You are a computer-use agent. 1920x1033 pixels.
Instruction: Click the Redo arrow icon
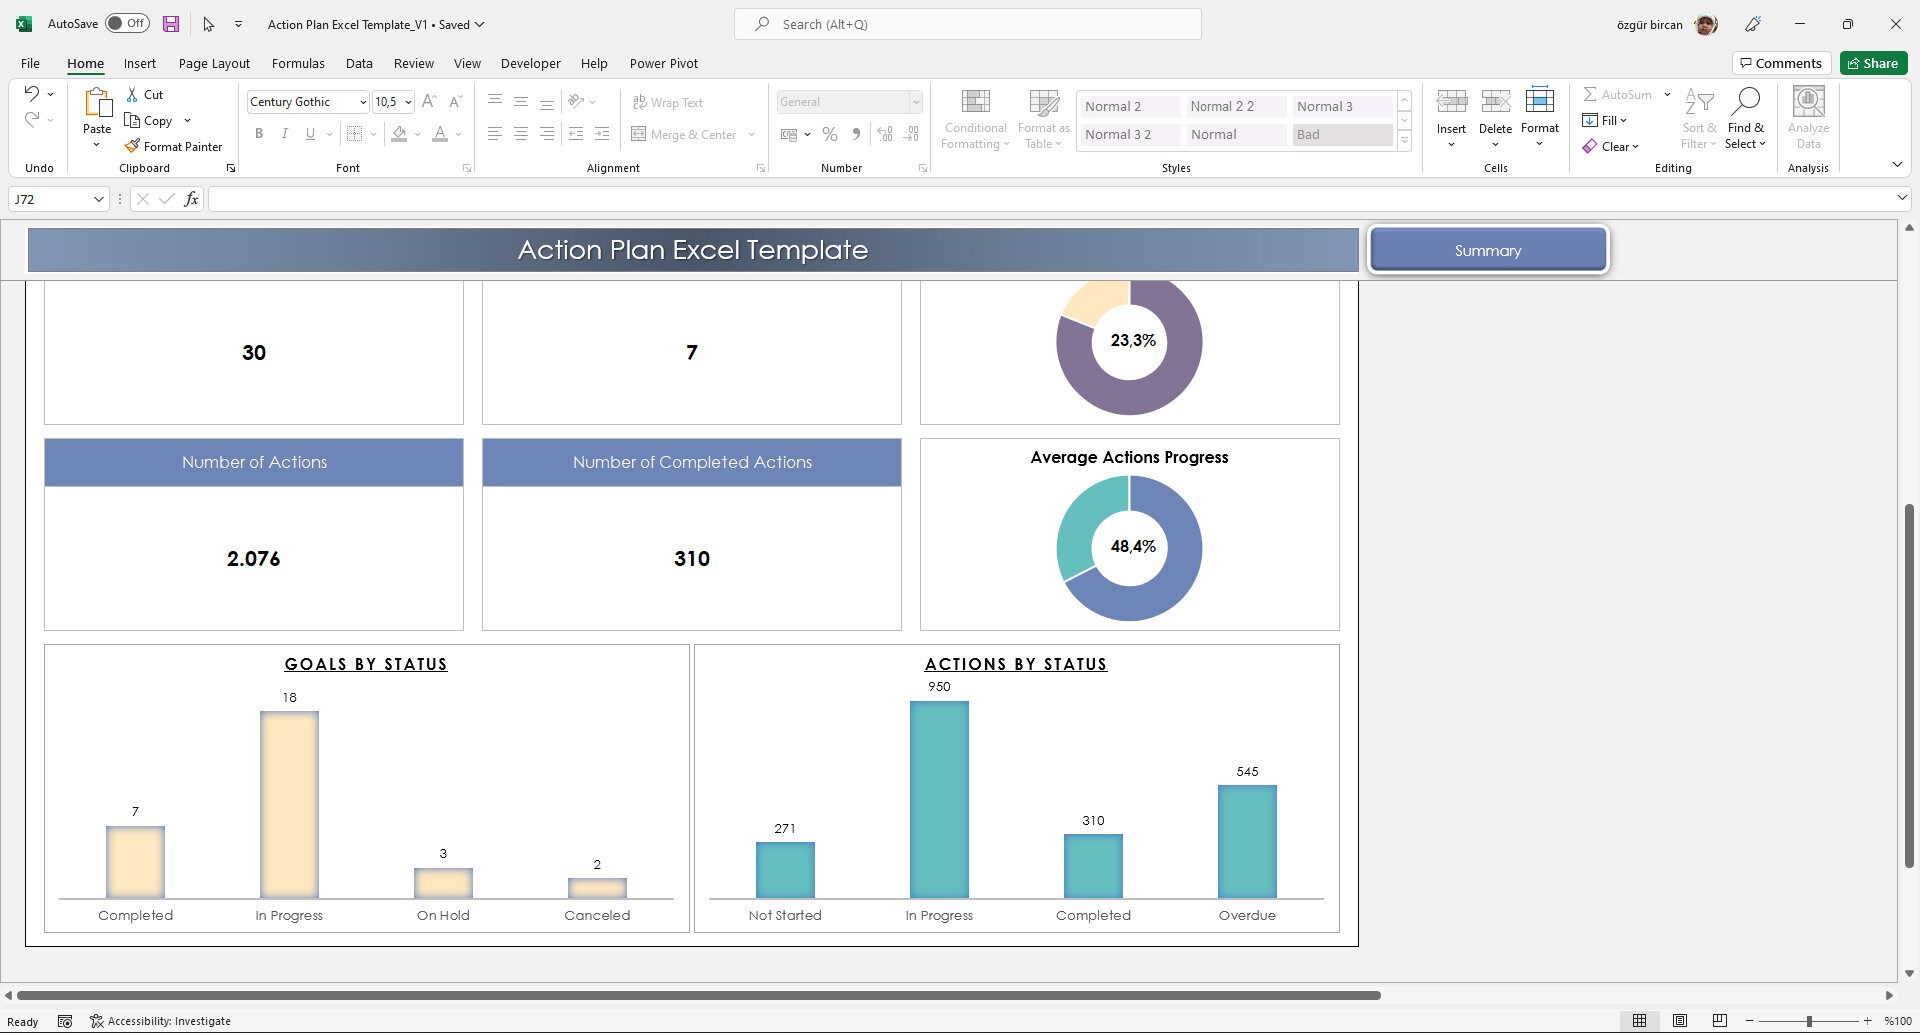point(32,120)
